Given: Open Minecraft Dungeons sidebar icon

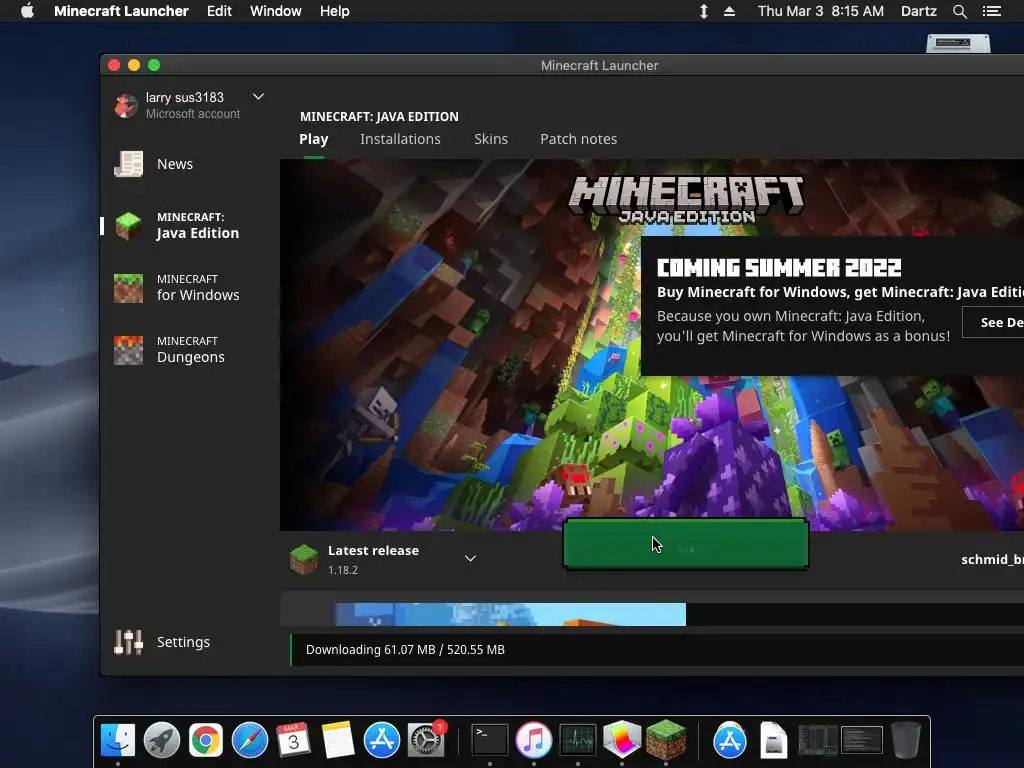Looking at the screenshot, I should pos(129,350).
